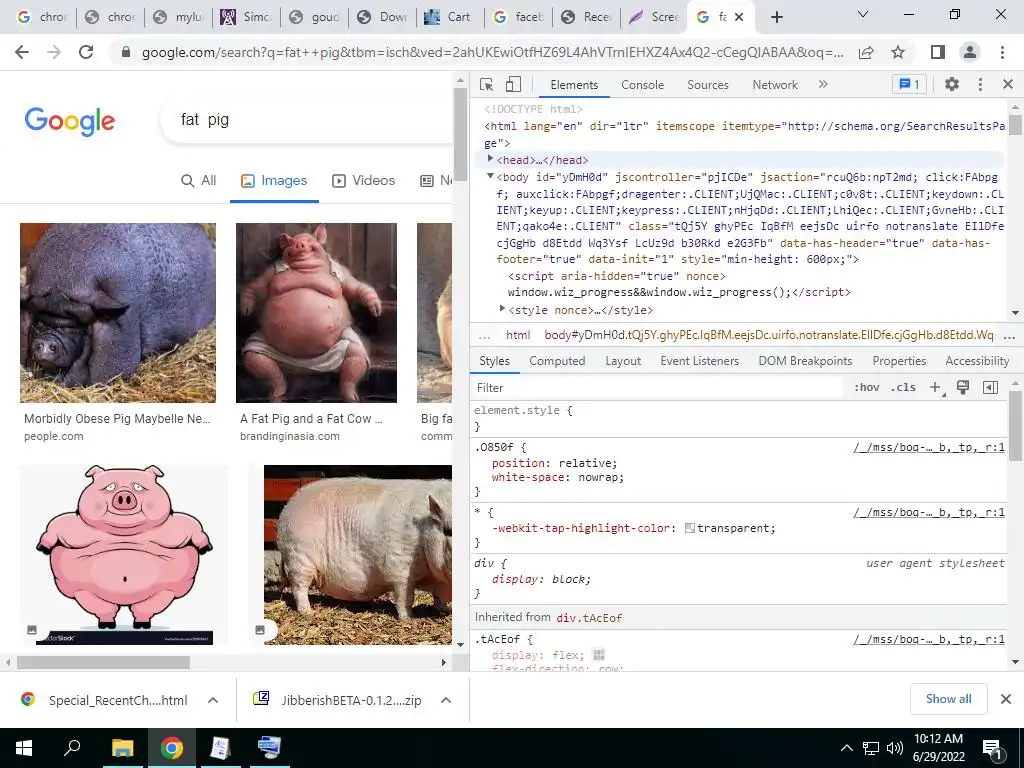Bookmark this page with star icon
Image resolution: width=1024 pixels, height=768 pixels.
(898, 53)
